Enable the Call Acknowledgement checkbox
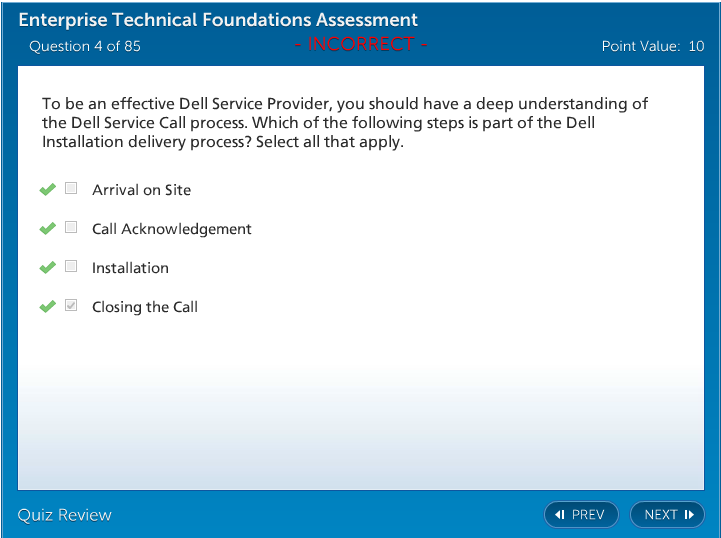 click(x=71, y=227)
